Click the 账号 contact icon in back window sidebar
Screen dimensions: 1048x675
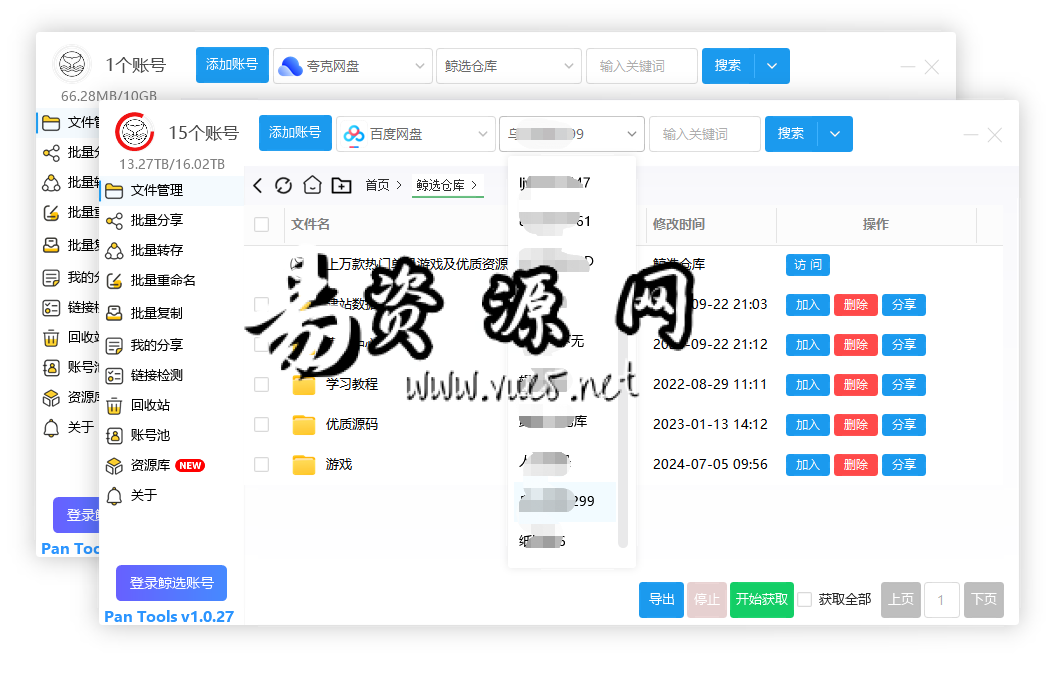click(x=51, y=368)
